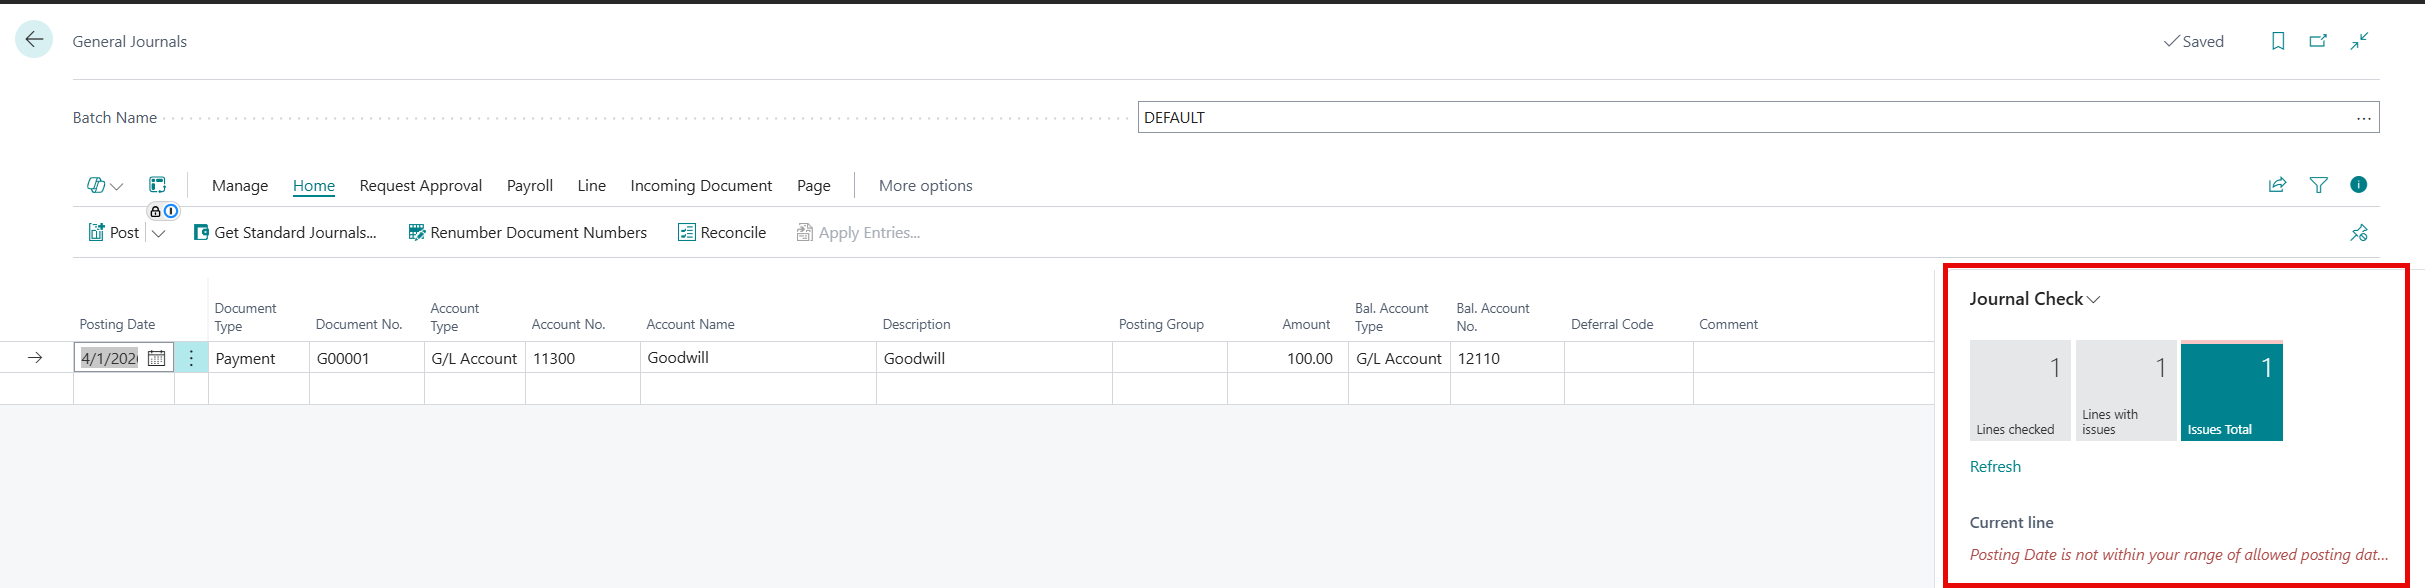The image size is (2425, 588).
Task: Open the Line menu
Action: pyautogui.click(x=592, y=185)
